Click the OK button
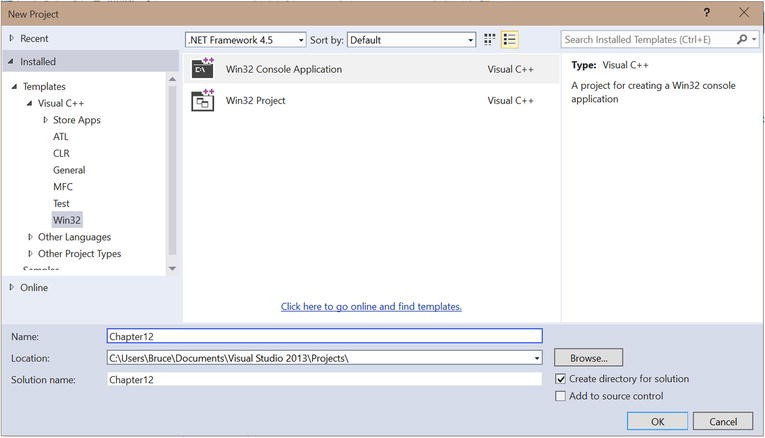The height and width of the screenshot is (438, 765). tap(657, 421)
